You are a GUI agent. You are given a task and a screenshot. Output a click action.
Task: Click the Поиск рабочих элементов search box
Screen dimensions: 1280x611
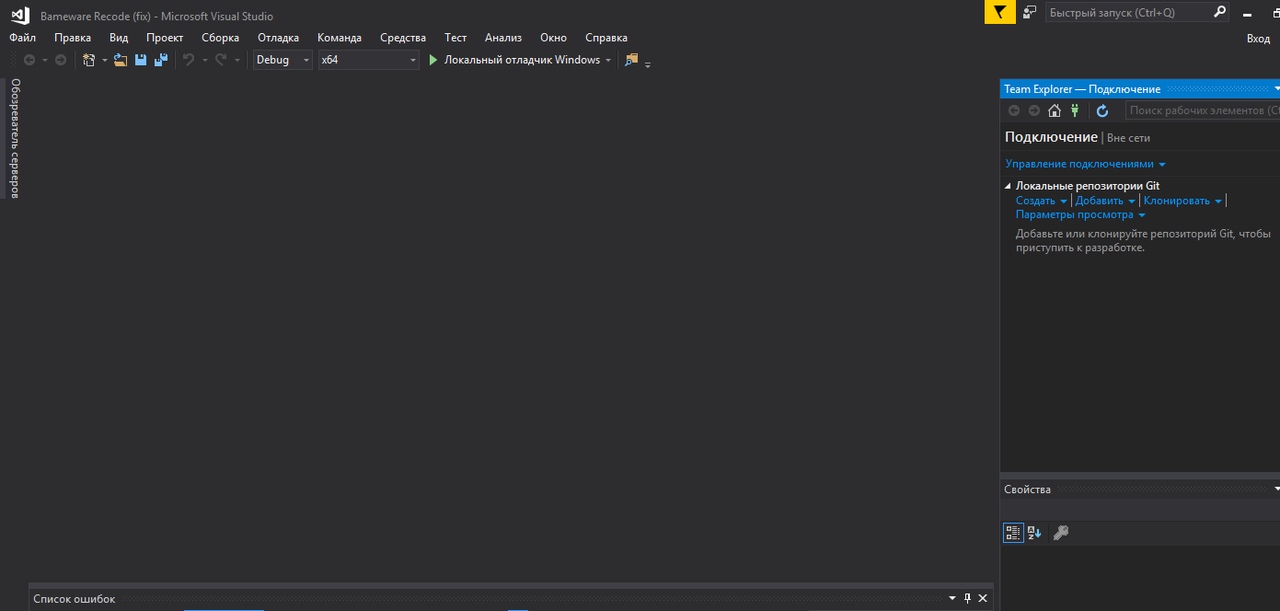(x=1202, y=111)
